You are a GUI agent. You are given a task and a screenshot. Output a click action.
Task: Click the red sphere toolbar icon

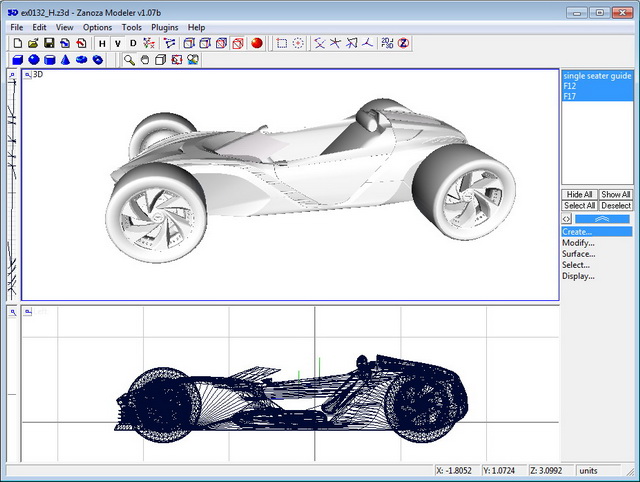tap(257, 43)
